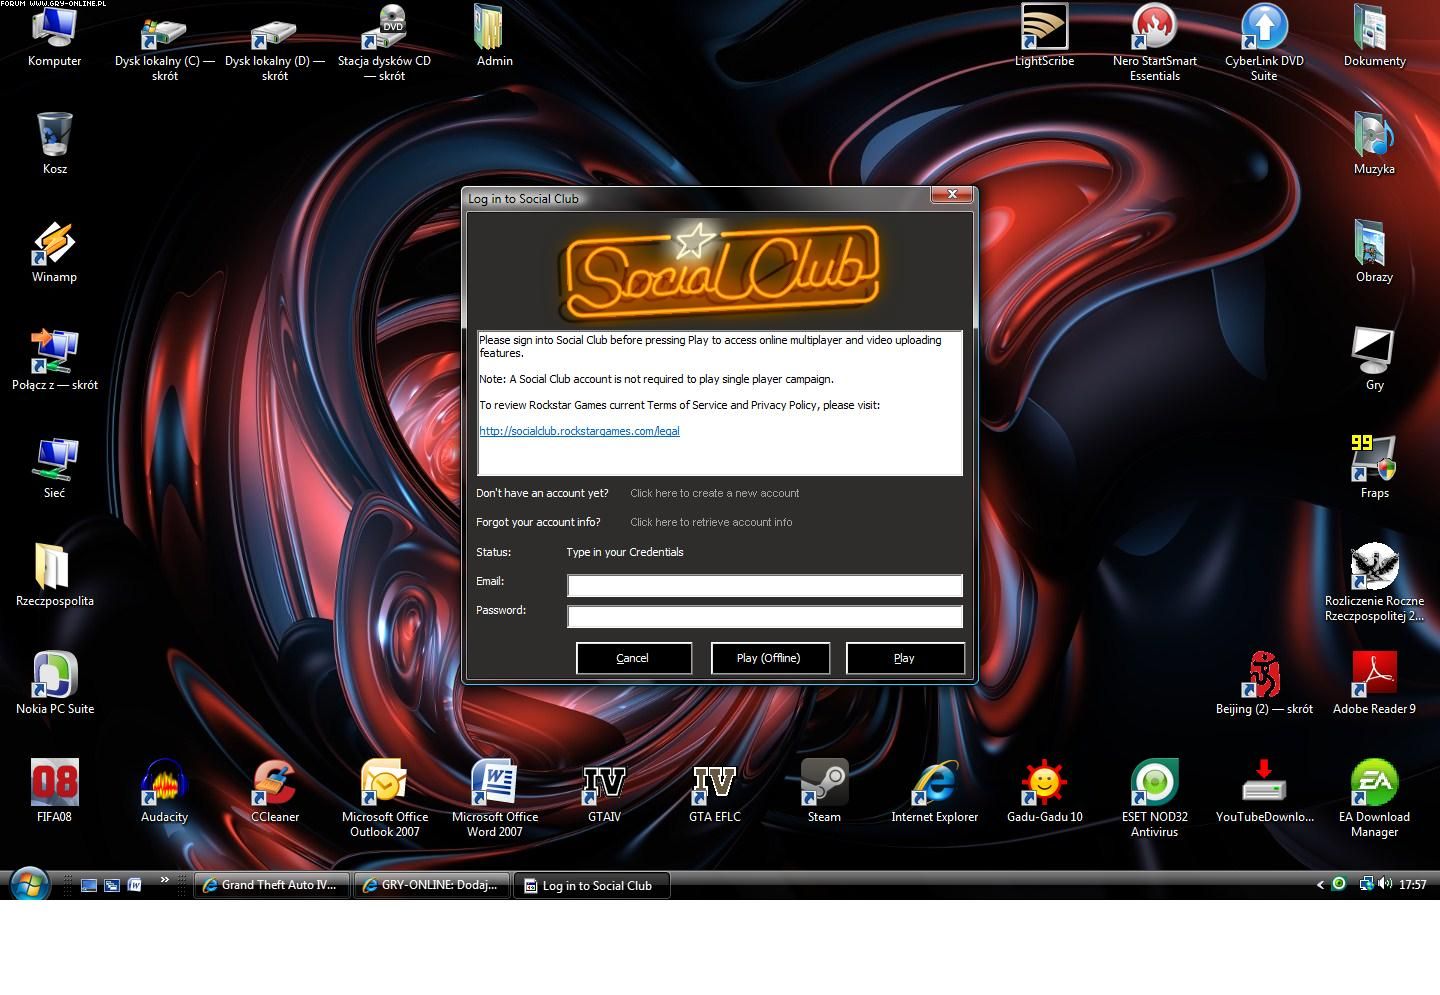Launch CCleaner from the desktop
Viewport: 1440px width, 995px height.
coord(274,791)
